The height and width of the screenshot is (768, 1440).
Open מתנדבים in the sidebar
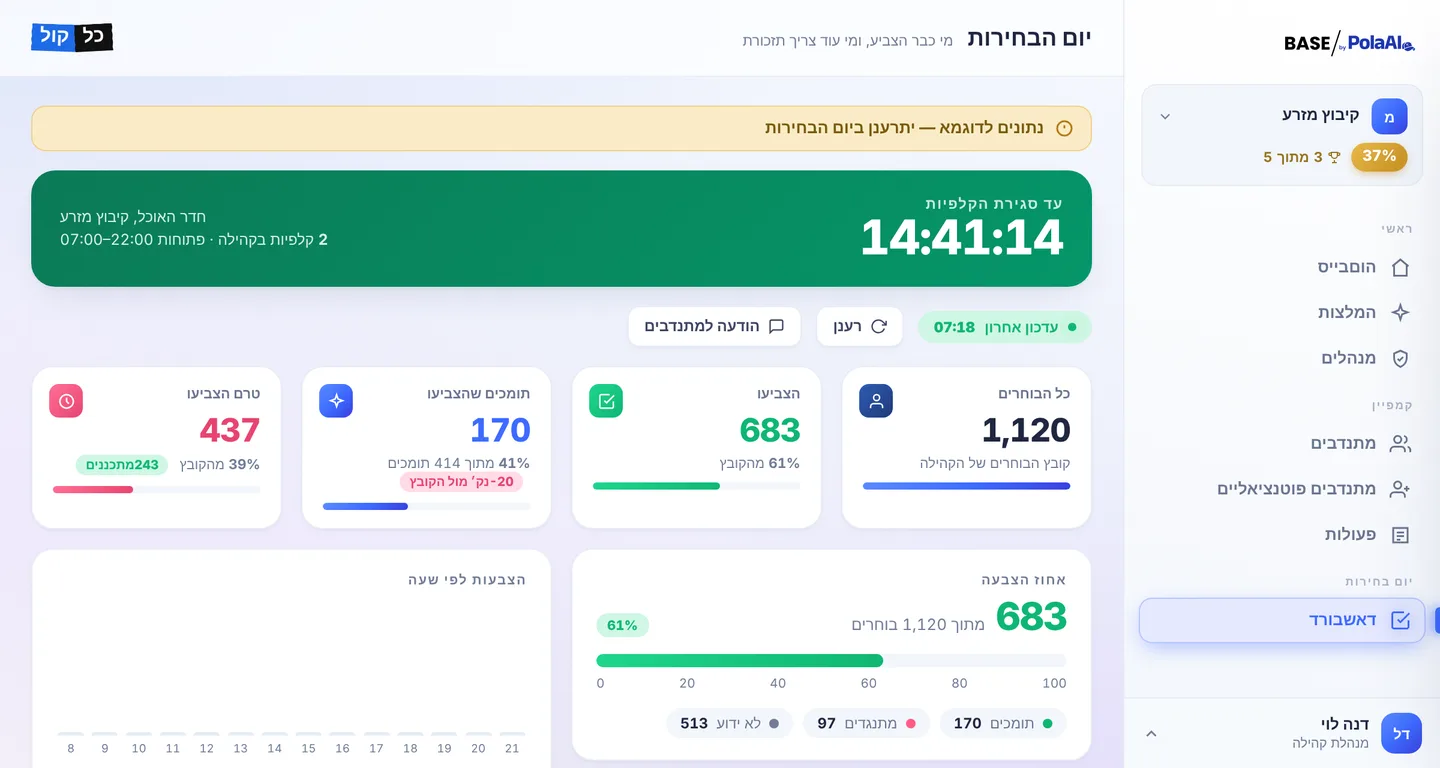[x=1283, y=443]
